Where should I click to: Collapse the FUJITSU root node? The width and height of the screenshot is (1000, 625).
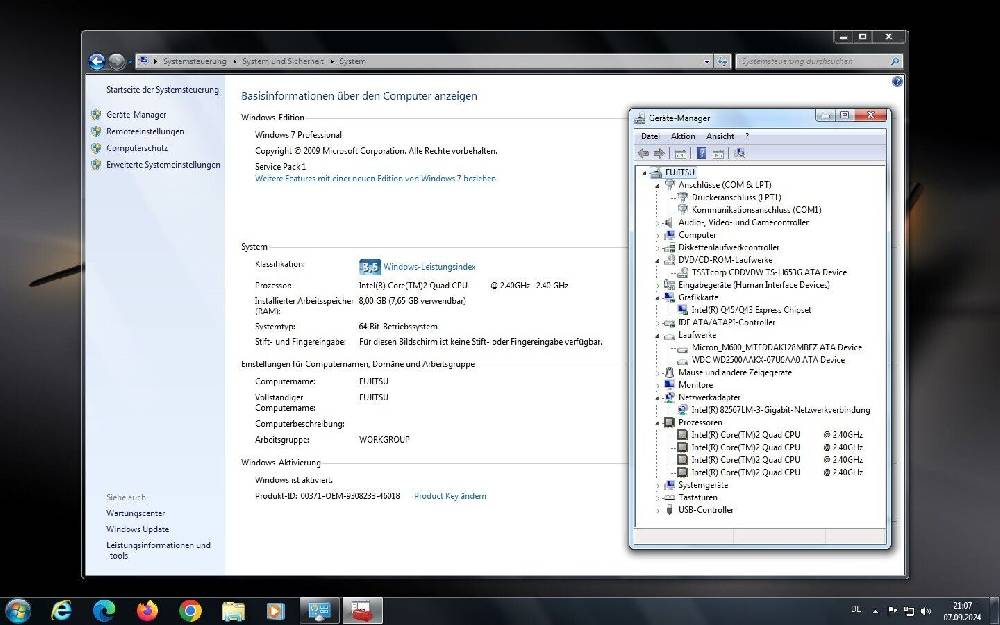(645, 173)
